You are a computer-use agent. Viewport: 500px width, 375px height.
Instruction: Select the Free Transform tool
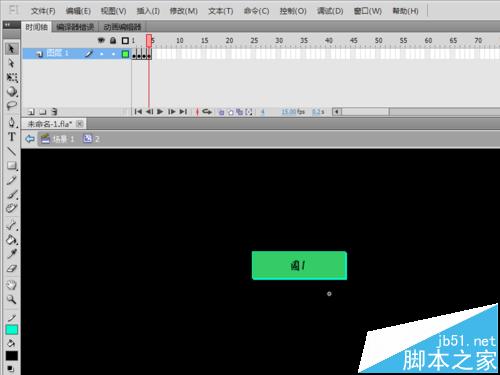12,77
